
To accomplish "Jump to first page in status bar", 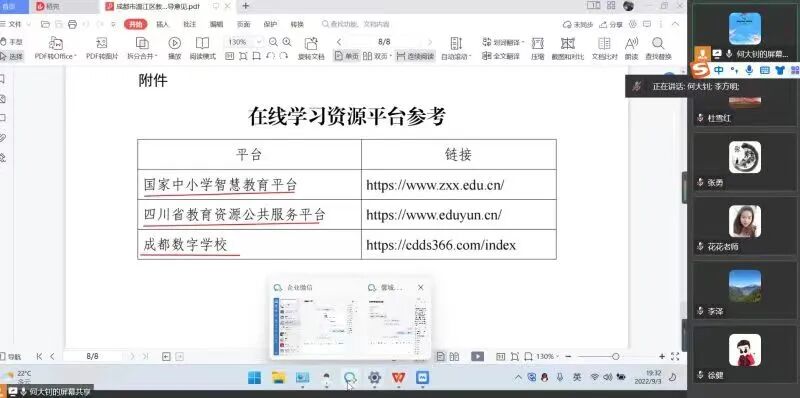I will pyautogui.click(x=39, y=356).
